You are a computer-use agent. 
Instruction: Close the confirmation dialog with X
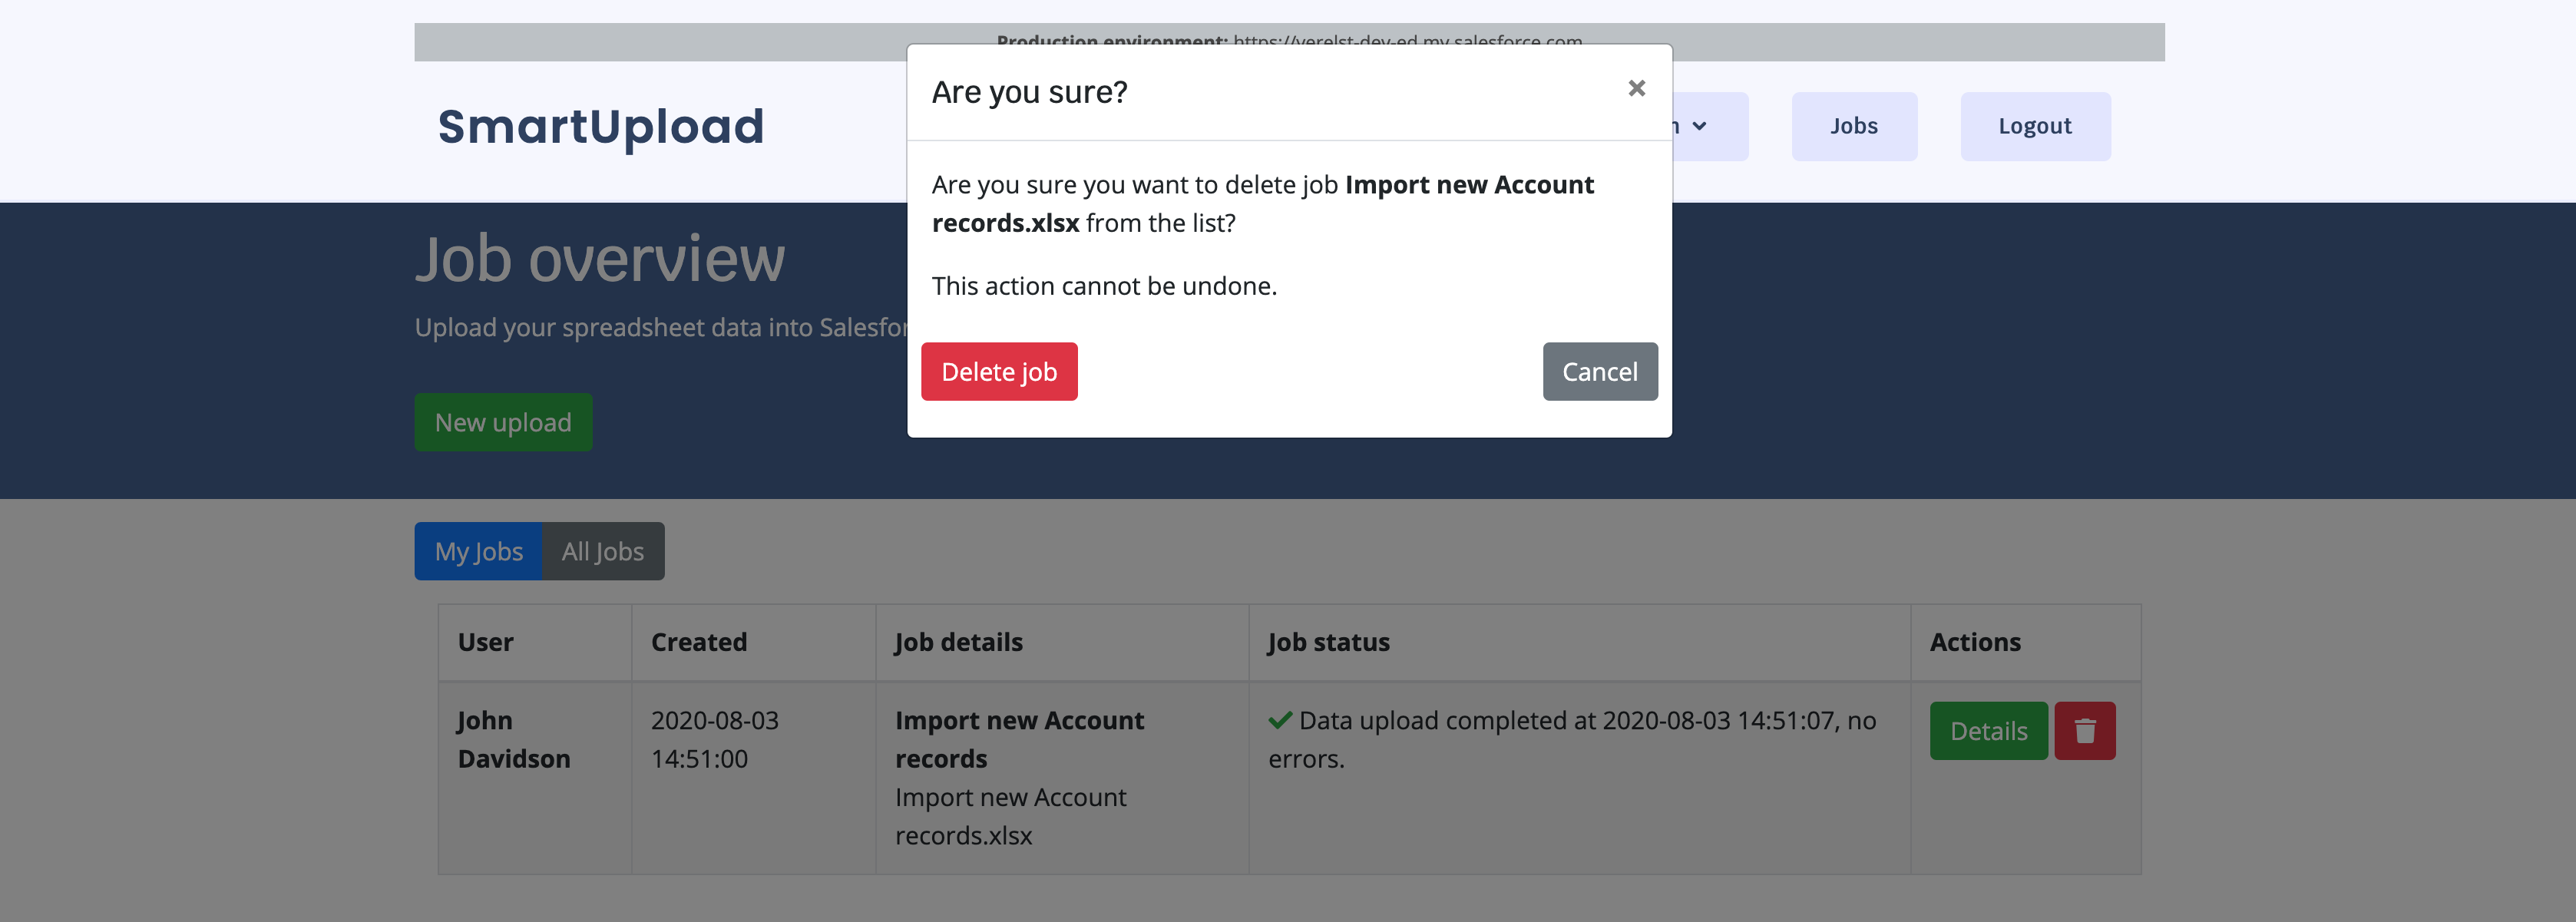[1636, 89]
